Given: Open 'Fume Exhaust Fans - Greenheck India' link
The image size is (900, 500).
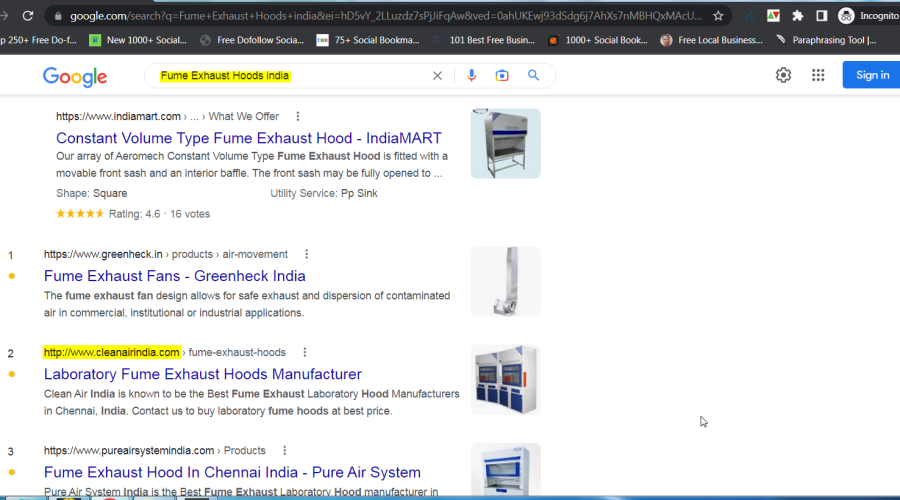Looking at the screenshot, I should point(174,276).
